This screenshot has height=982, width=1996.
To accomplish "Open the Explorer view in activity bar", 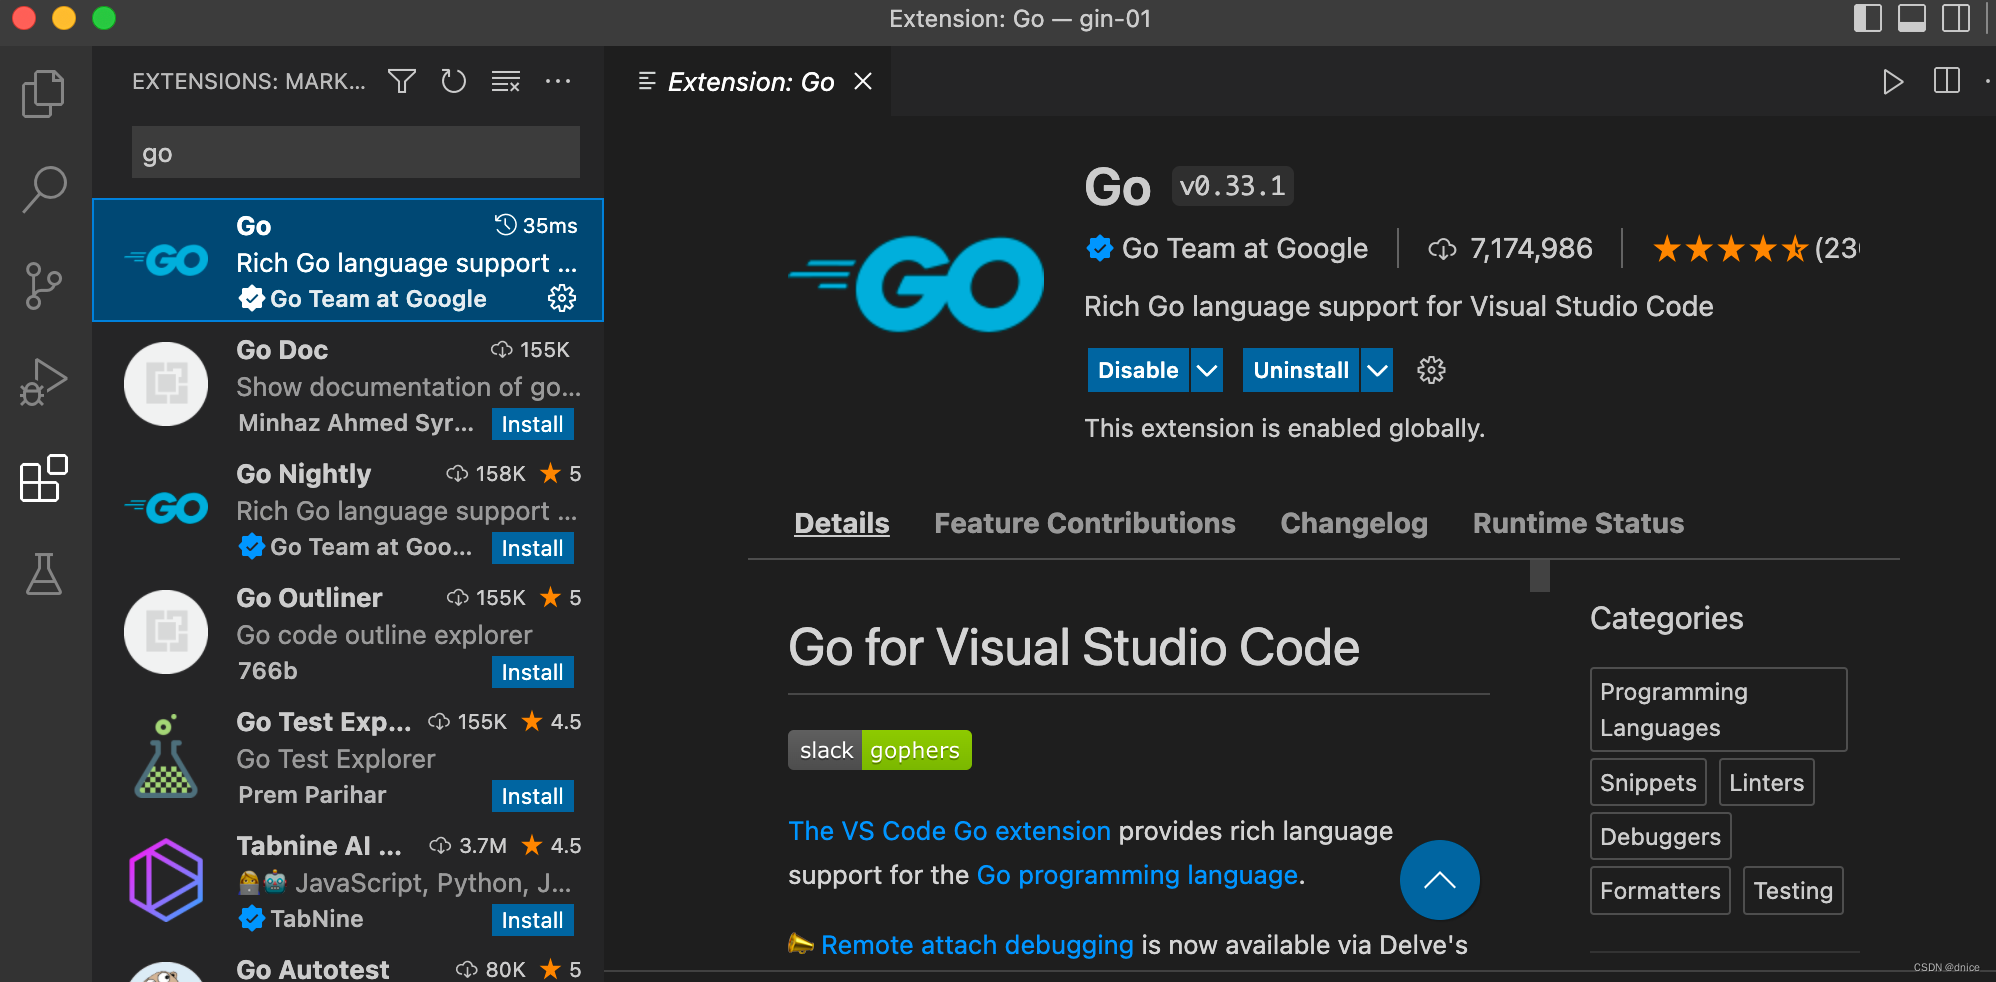I will click(43, 93).
